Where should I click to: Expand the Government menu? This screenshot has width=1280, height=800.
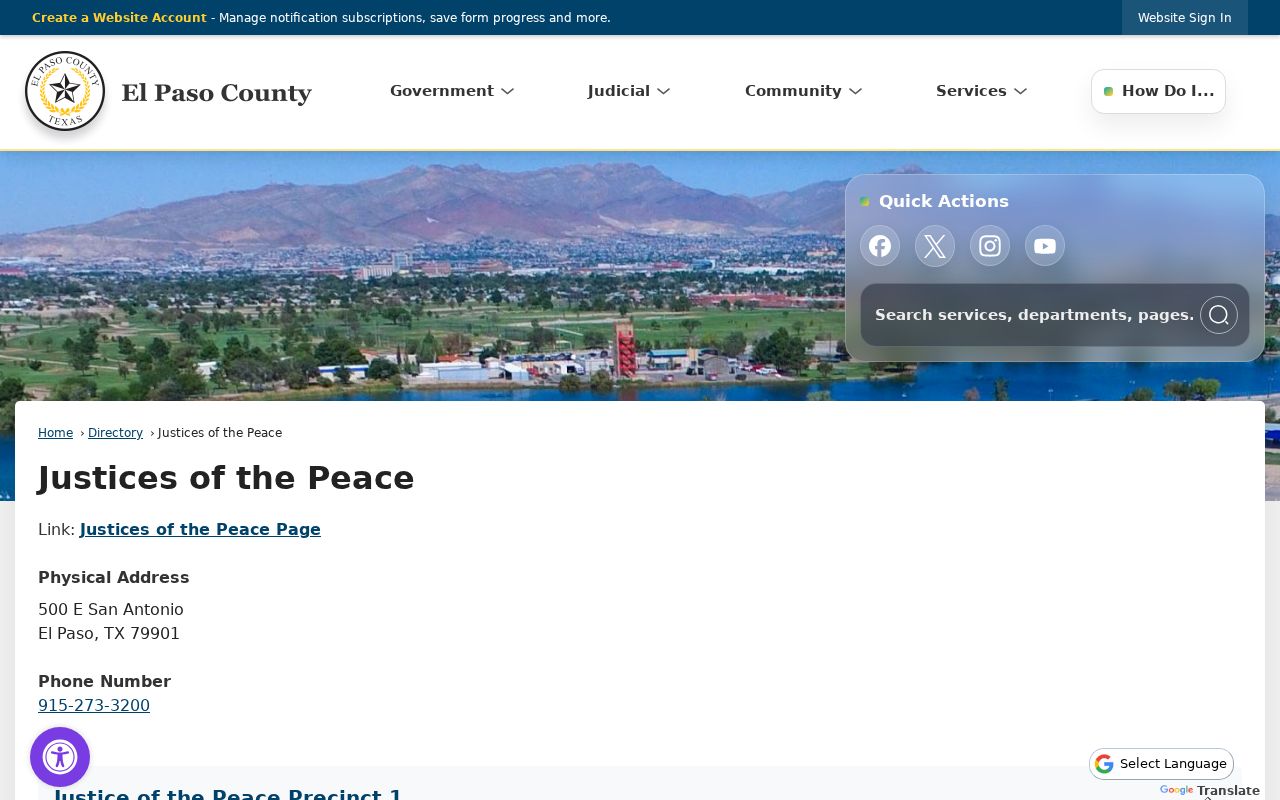(452, 91)
